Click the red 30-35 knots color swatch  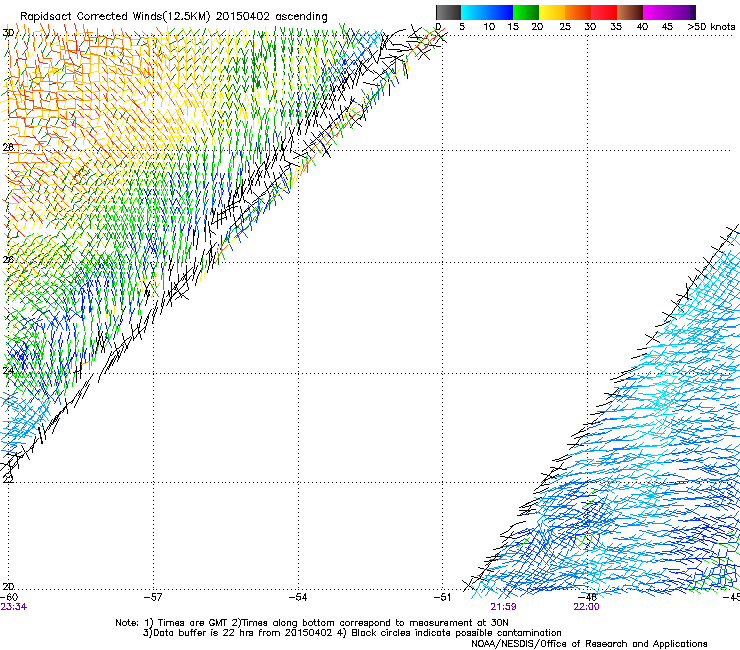coord(604,12)
